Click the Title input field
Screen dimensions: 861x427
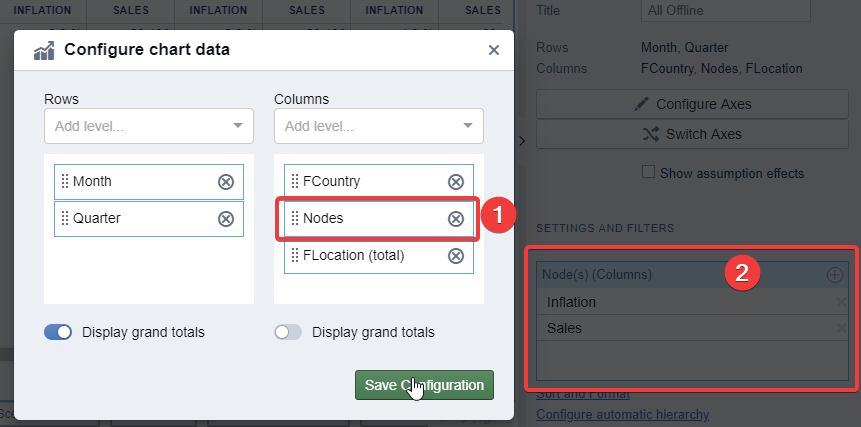pyautogui.click(x=723, y=10)
